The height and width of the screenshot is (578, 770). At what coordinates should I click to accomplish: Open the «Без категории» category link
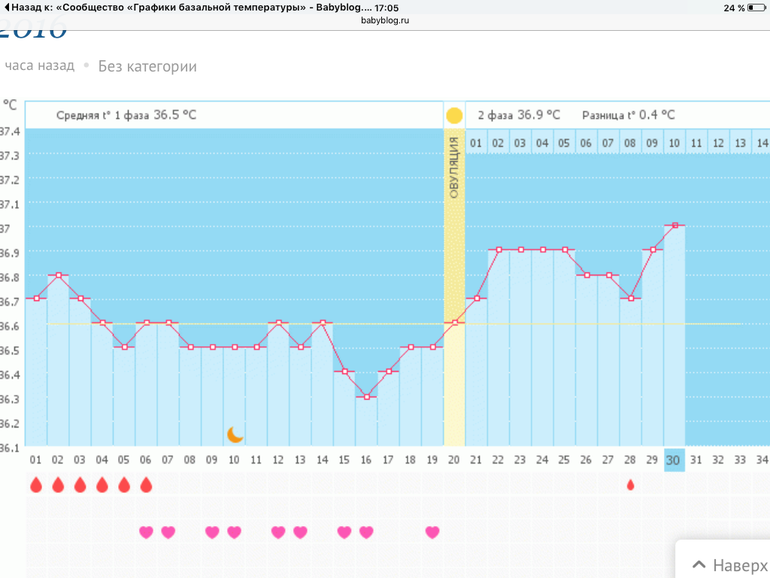147,66
